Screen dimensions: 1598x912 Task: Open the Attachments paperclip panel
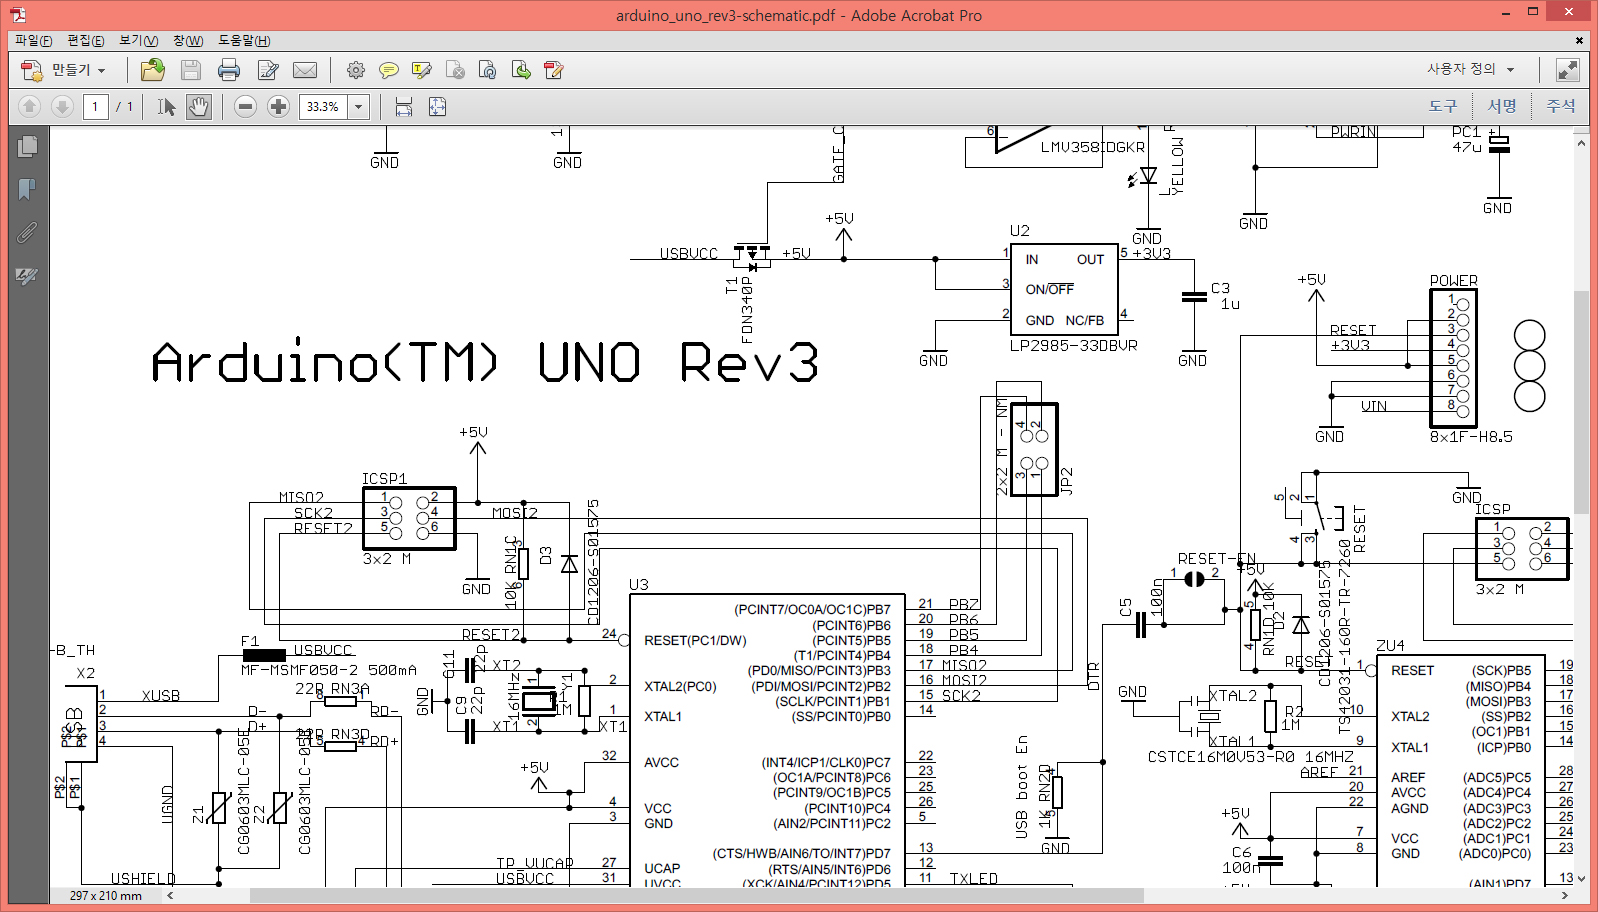click(x=27, y=233)
